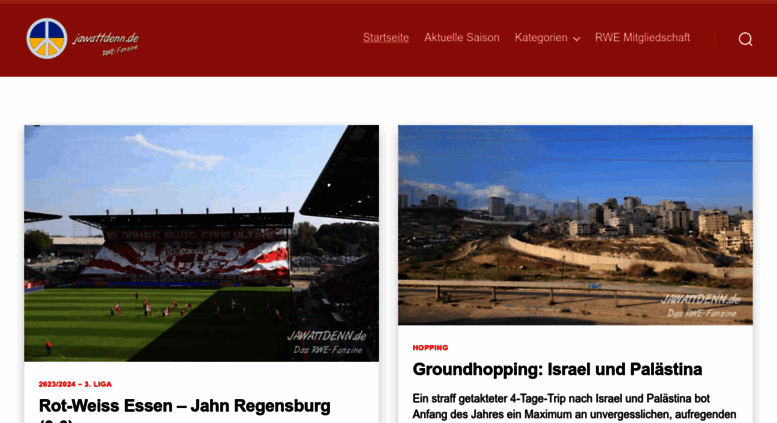The image size is (777, 423).
Task: Select the HOPPING category tag
Action: click(430, 348)
